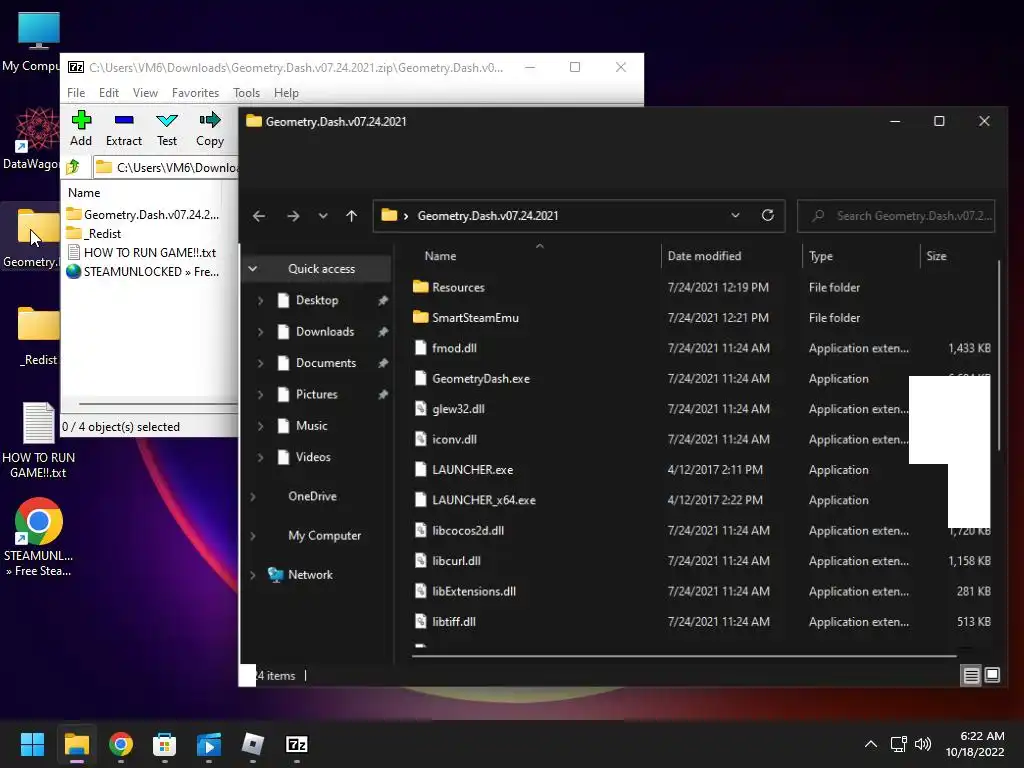The height and width of the screenshot is (768, 1024).
Task: Open Downloads in the navigation pane
Action: point(325,332)
